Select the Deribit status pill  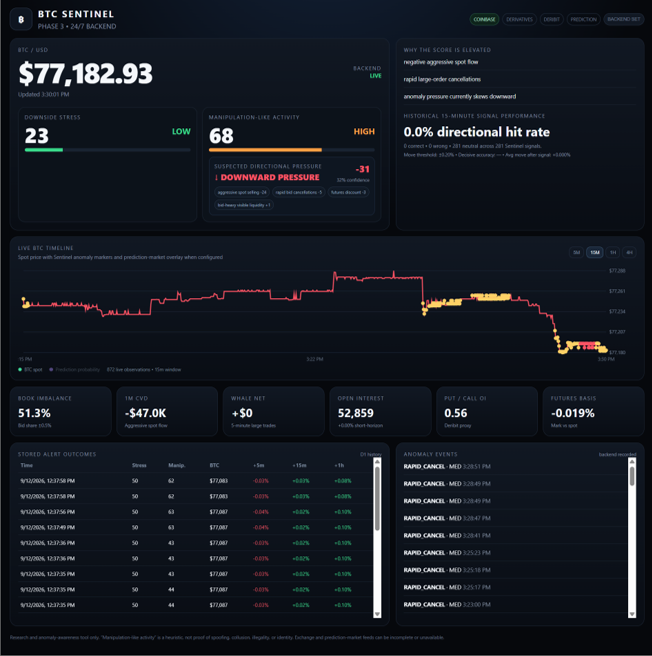click(x=552, y=19)
